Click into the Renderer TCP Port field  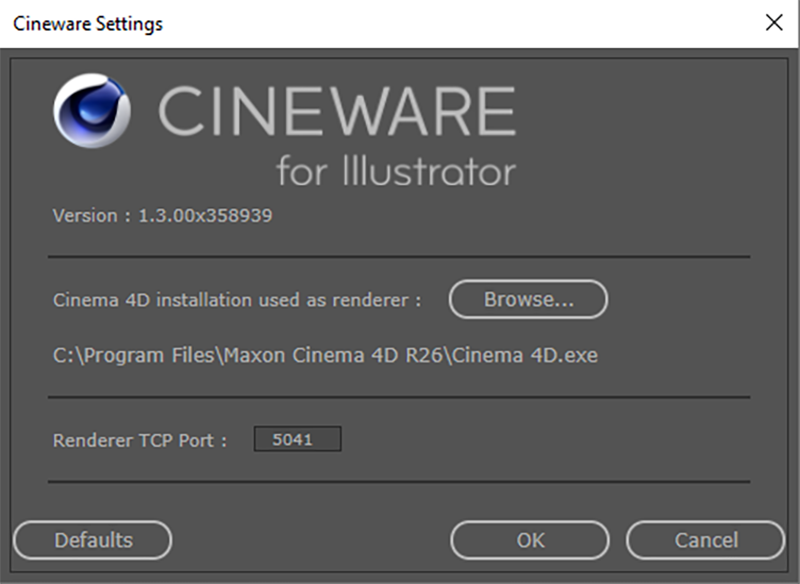click(x=297, y=439)
